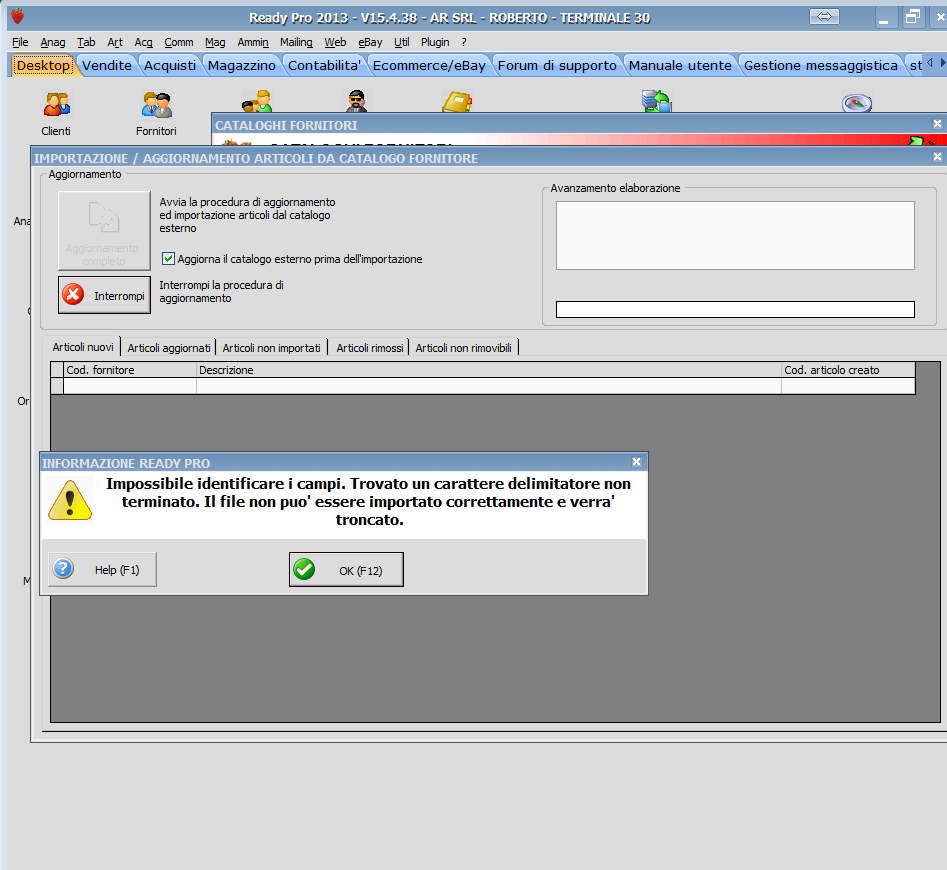Switch to the Ecommerce/eBay tab
947x870 pixels.
pyautogui.click(x=429, y=65)
